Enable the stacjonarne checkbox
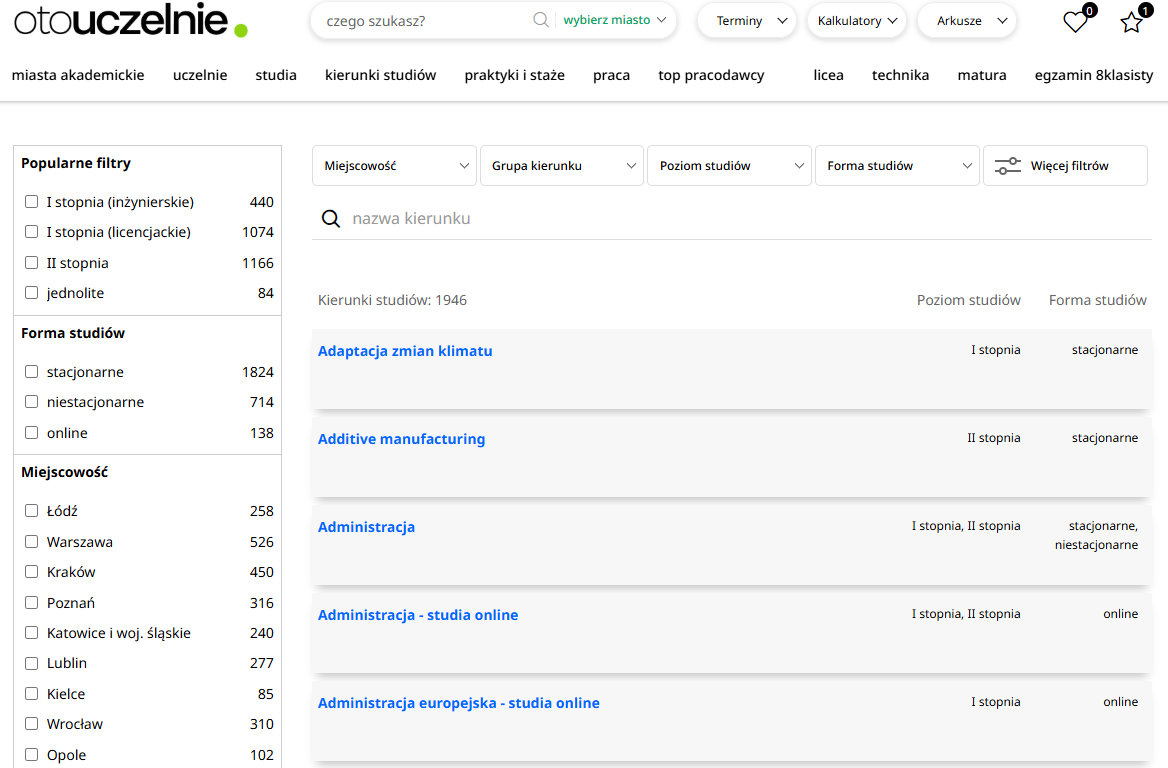The height and width of the screenshot is (768, 1168). [x=32, y=372]
